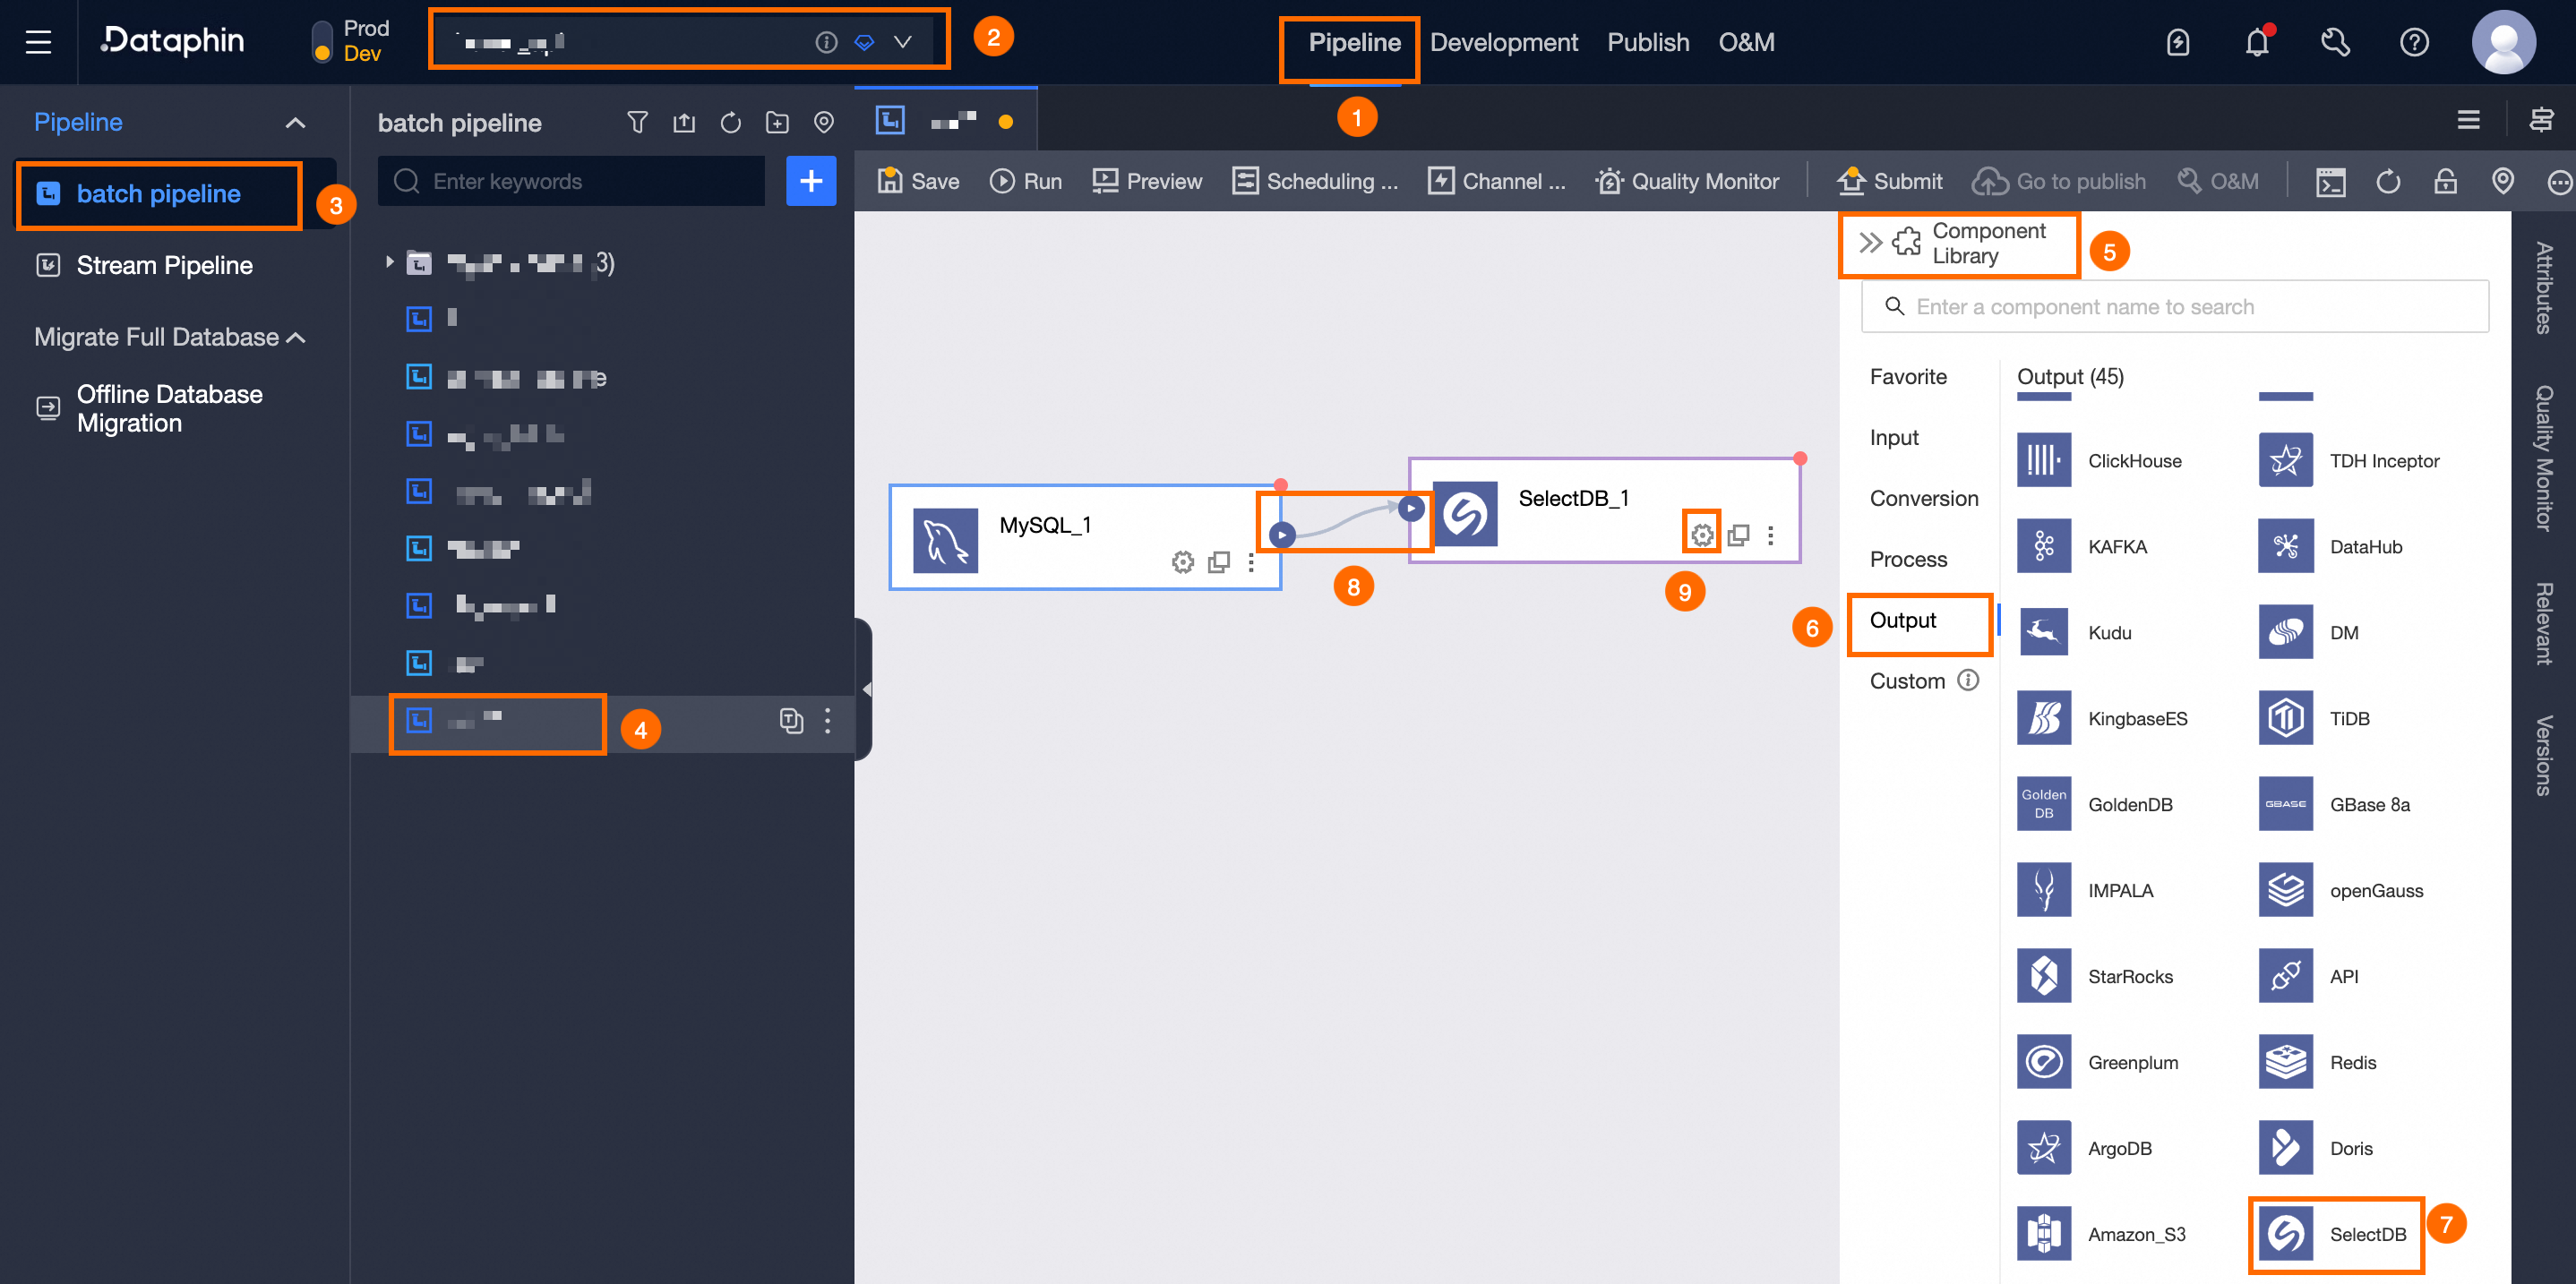Open the project selector dropdown

tap(902, 42)
